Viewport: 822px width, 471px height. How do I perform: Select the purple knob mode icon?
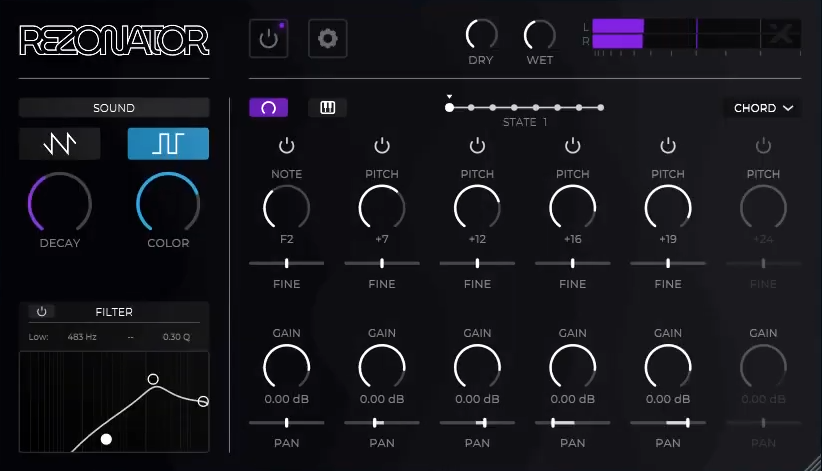click(268, 108)
